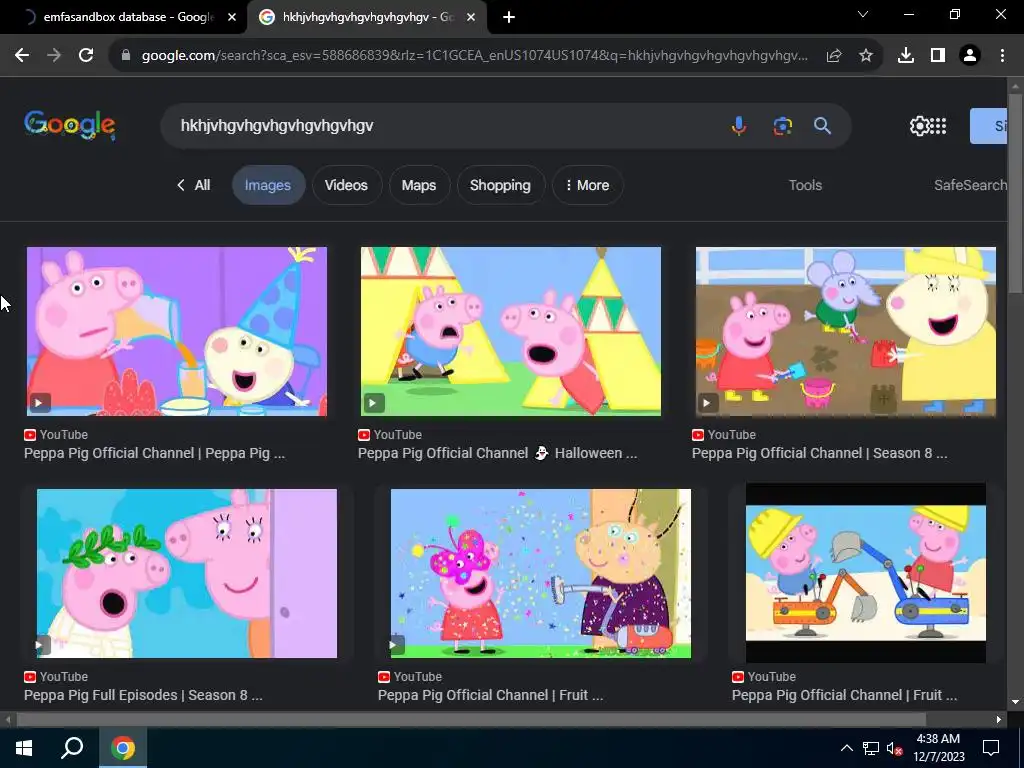Open Windows taskbar search

point(72,748)
